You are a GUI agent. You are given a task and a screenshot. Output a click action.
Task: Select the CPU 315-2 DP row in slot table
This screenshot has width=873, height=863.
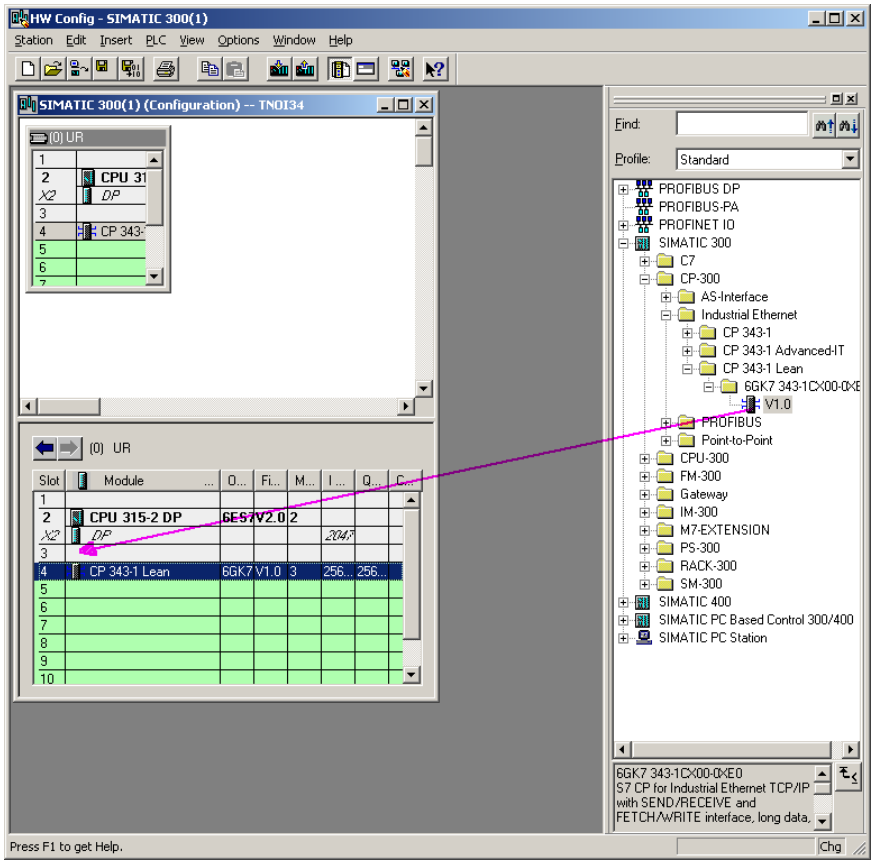218,517
